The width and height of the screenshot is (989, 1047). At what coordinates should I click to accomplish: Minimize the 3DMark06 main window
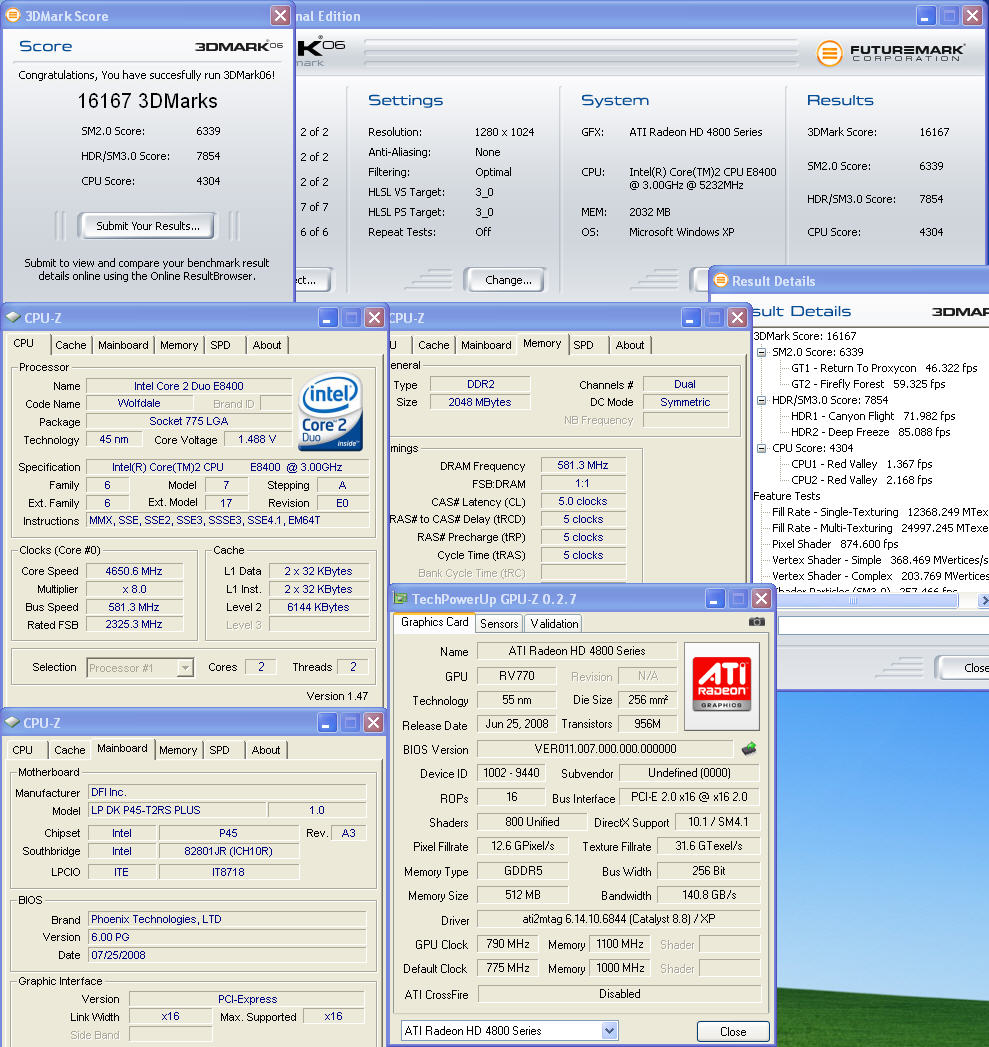pyautogui.click(x=925, y=16)
